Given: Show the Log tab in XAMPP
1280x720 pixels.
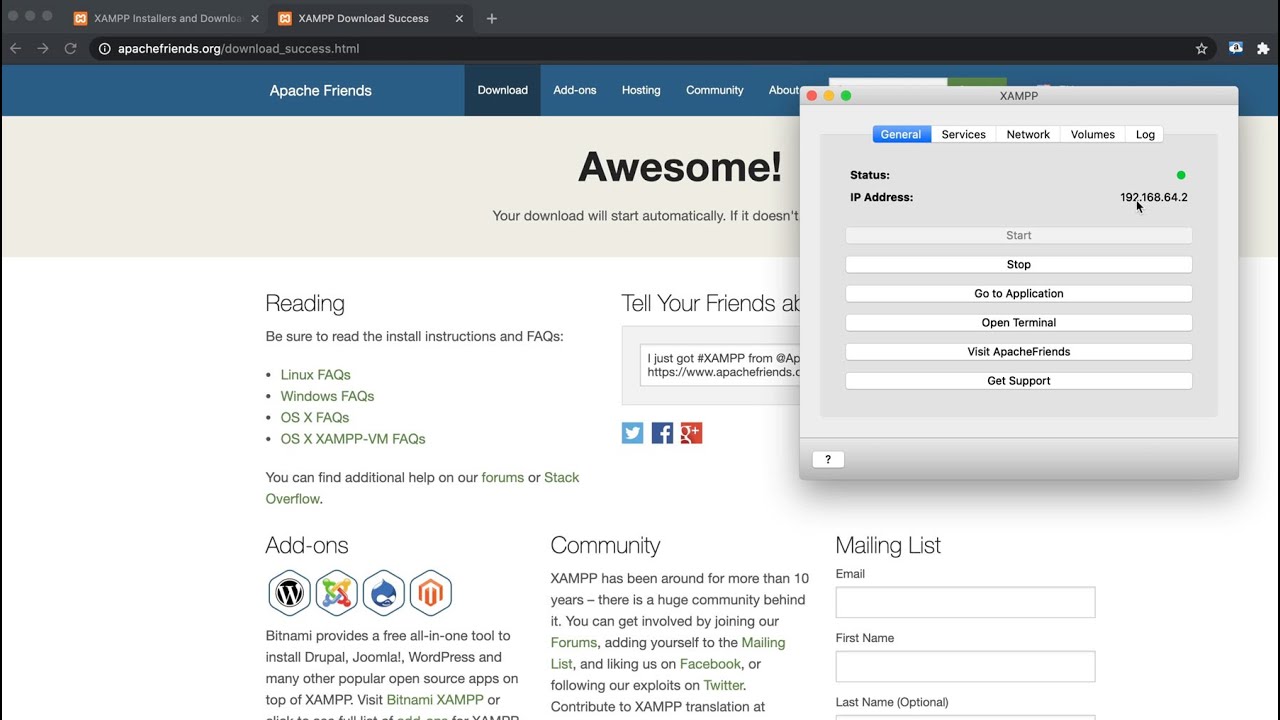Looking at the screenshot, I should [1145, 134].
